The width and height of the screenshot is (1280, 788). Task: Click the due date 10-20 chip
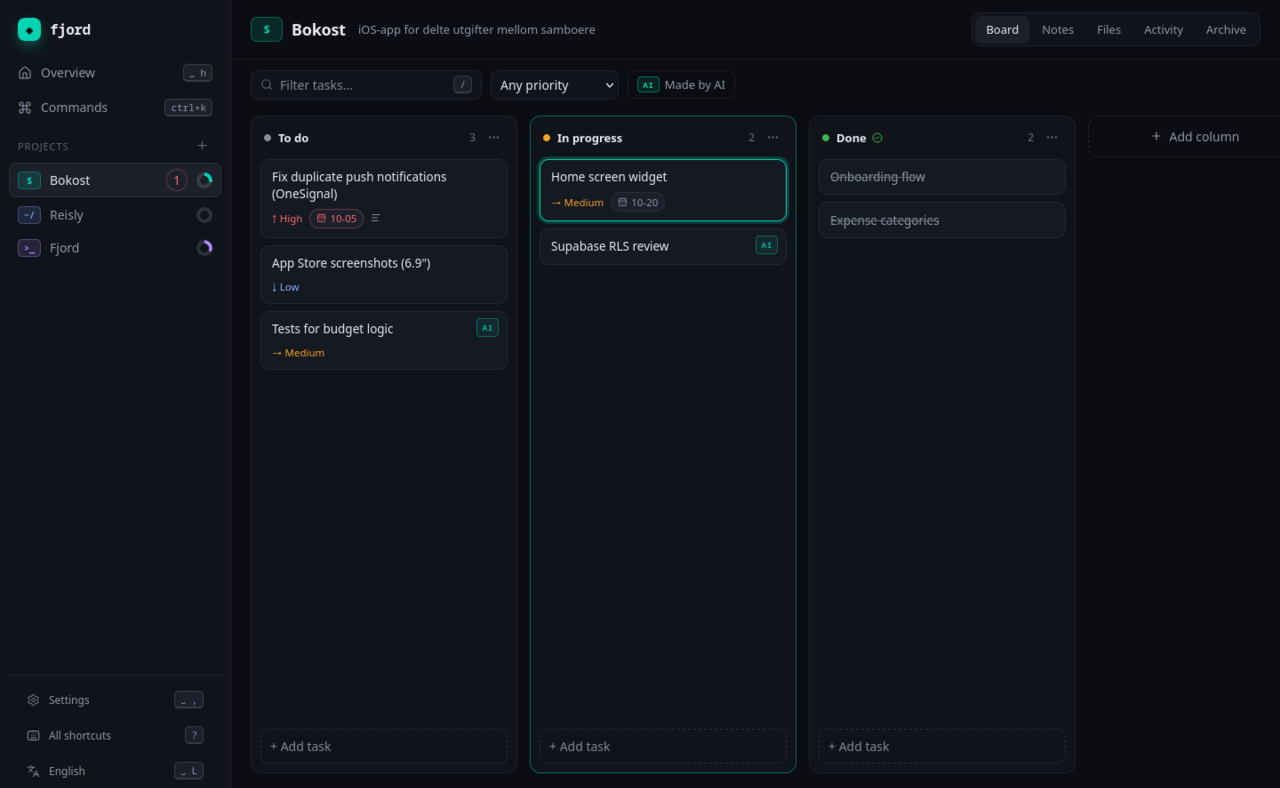(x=638, y=202)
